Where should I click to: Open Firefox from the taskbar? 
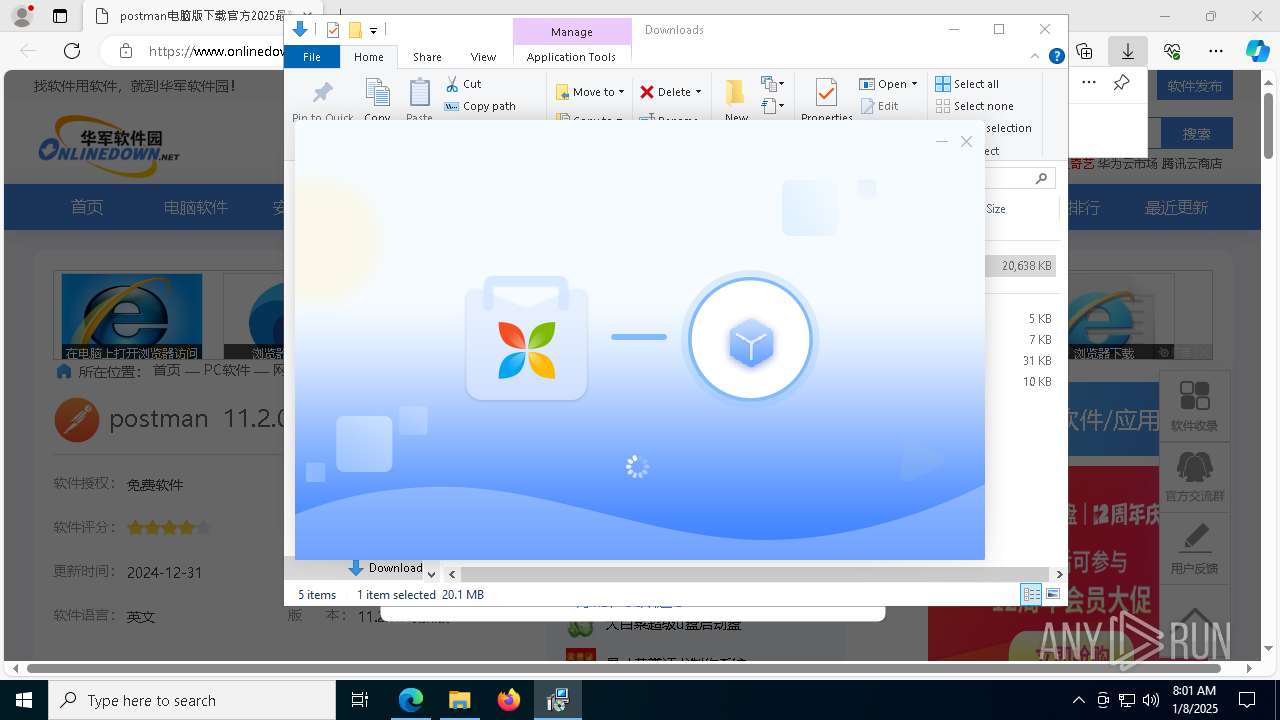click(509, 700)
